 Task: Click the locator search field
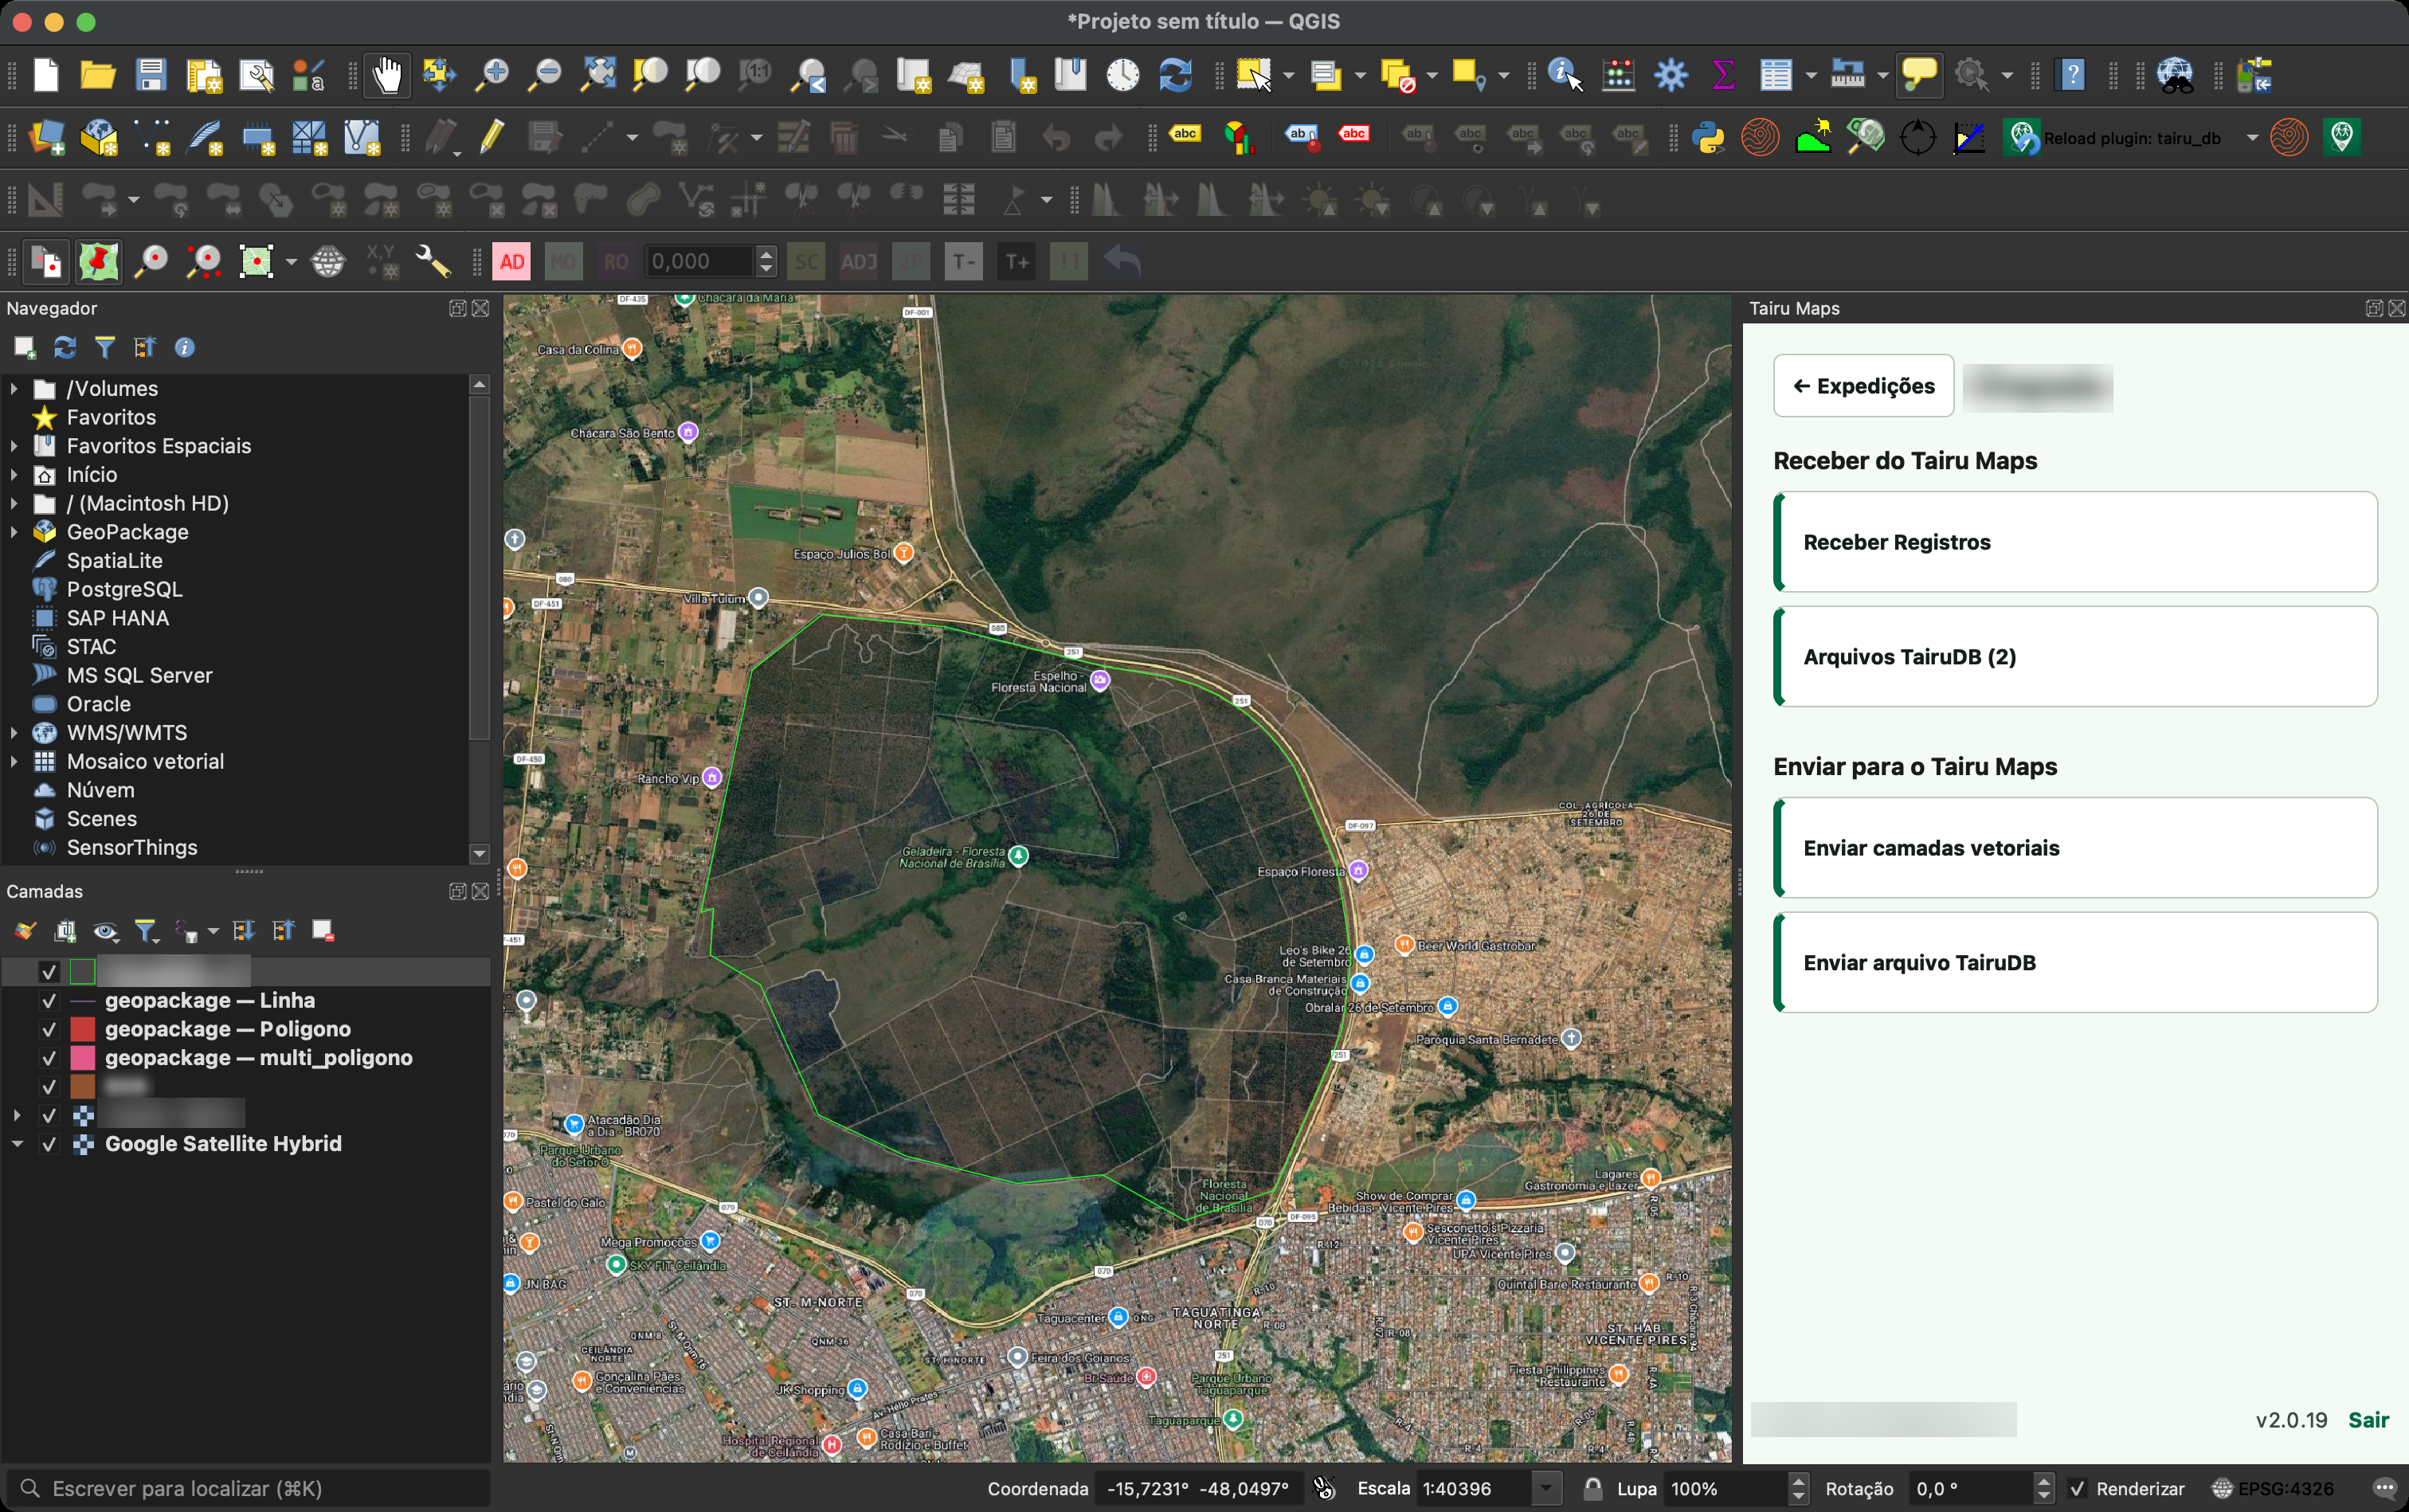248,1489
